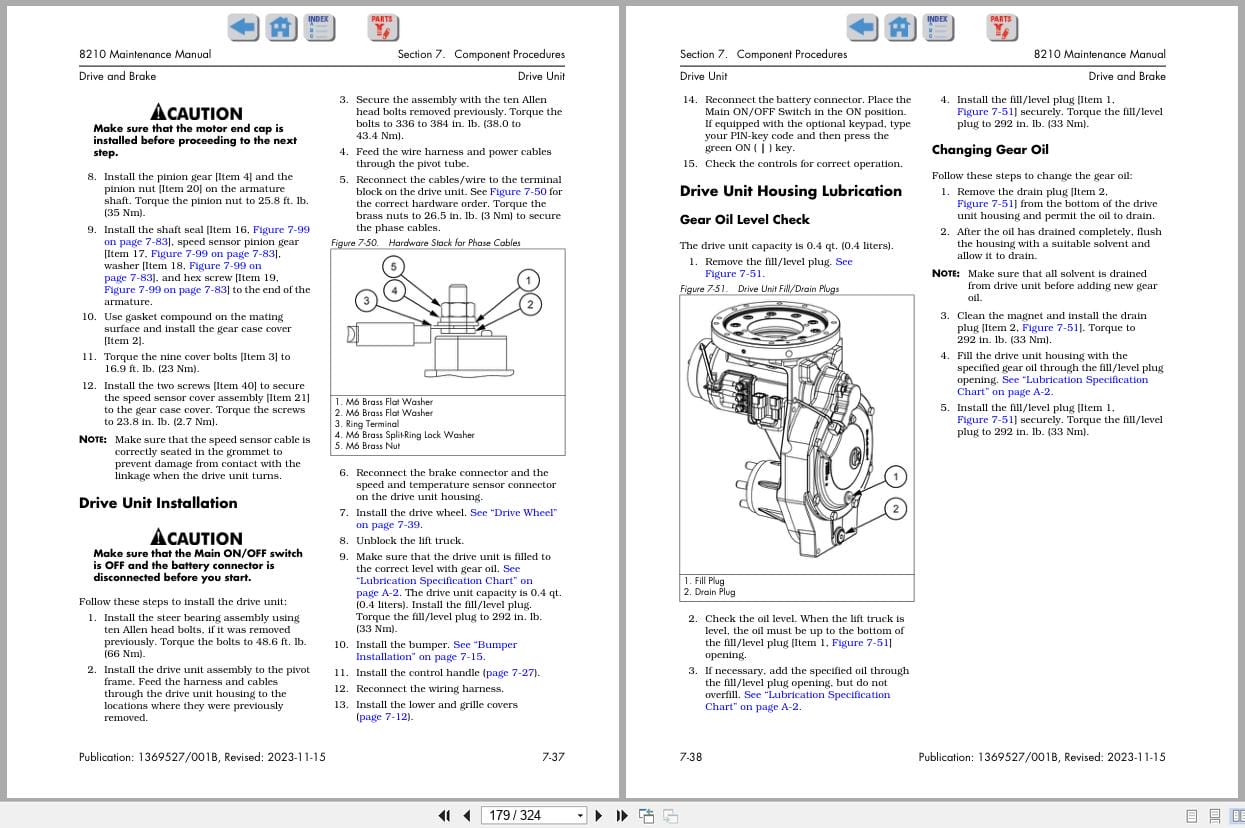
Task: Follow the '(page 7-27)' control handle link
Action: click(x=511, y=672)
